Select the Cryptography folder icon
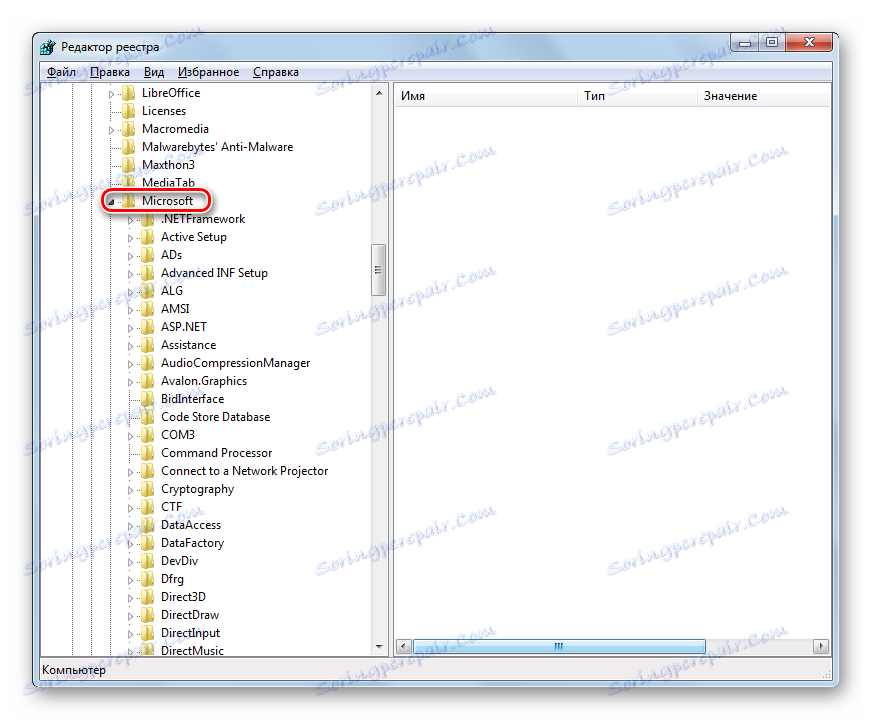Image resolution: width=872 pixels, height=720 pixels. pos(147,489)
